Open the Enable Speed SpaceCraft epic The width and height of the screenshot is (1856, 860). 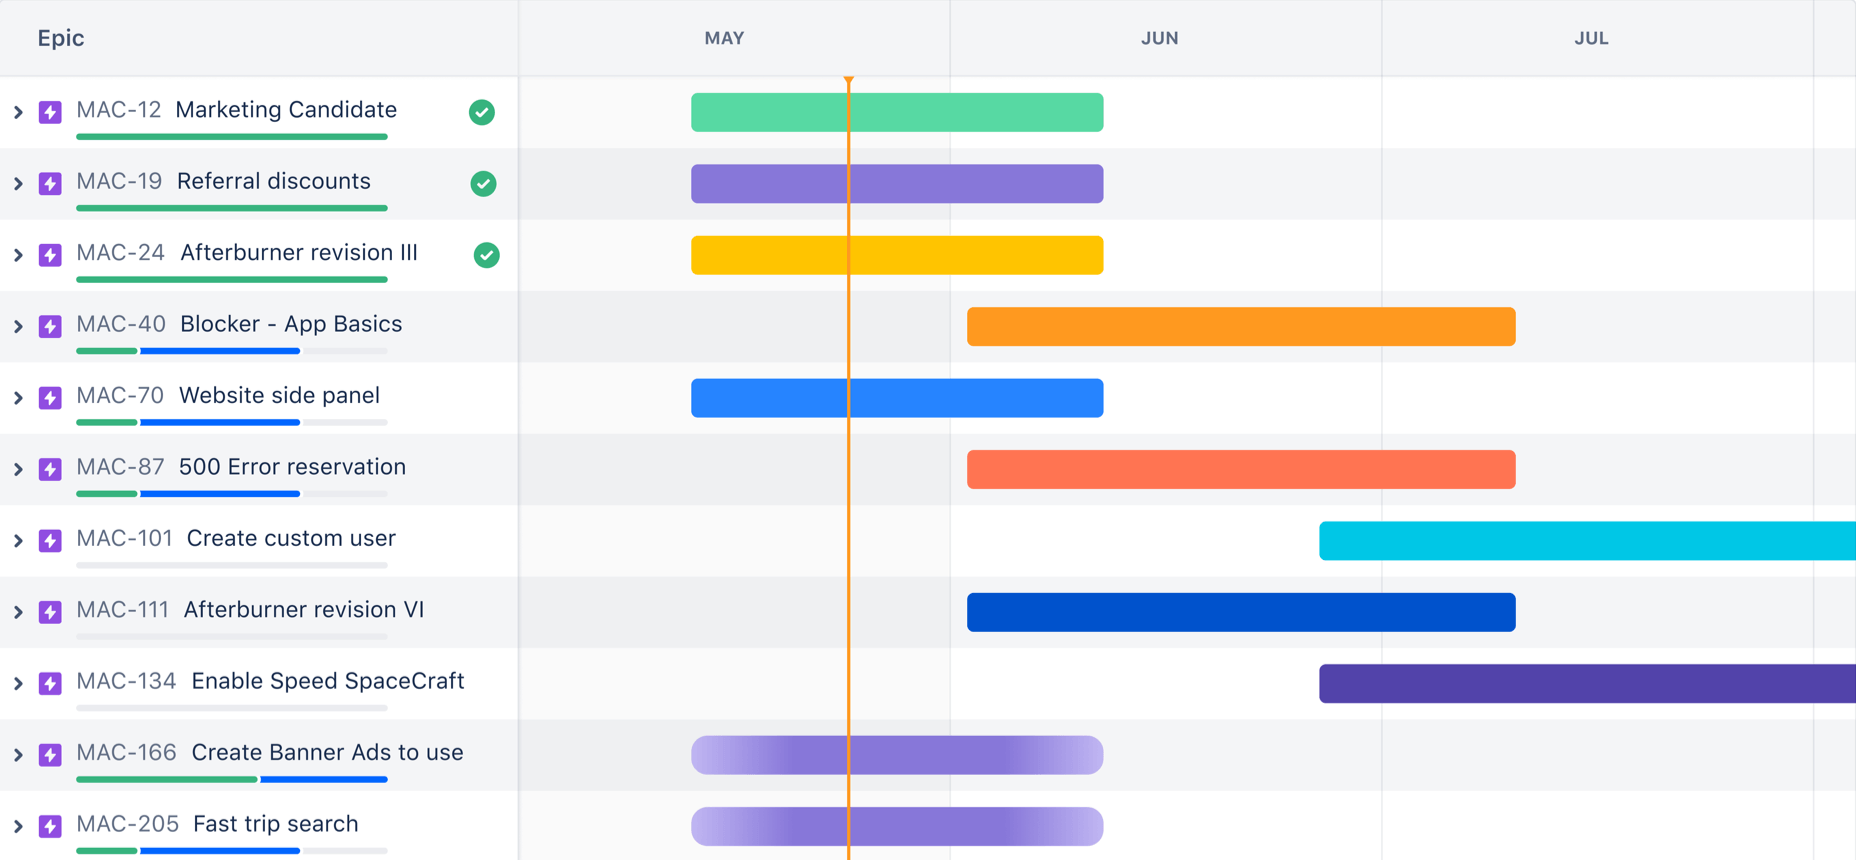327,681
